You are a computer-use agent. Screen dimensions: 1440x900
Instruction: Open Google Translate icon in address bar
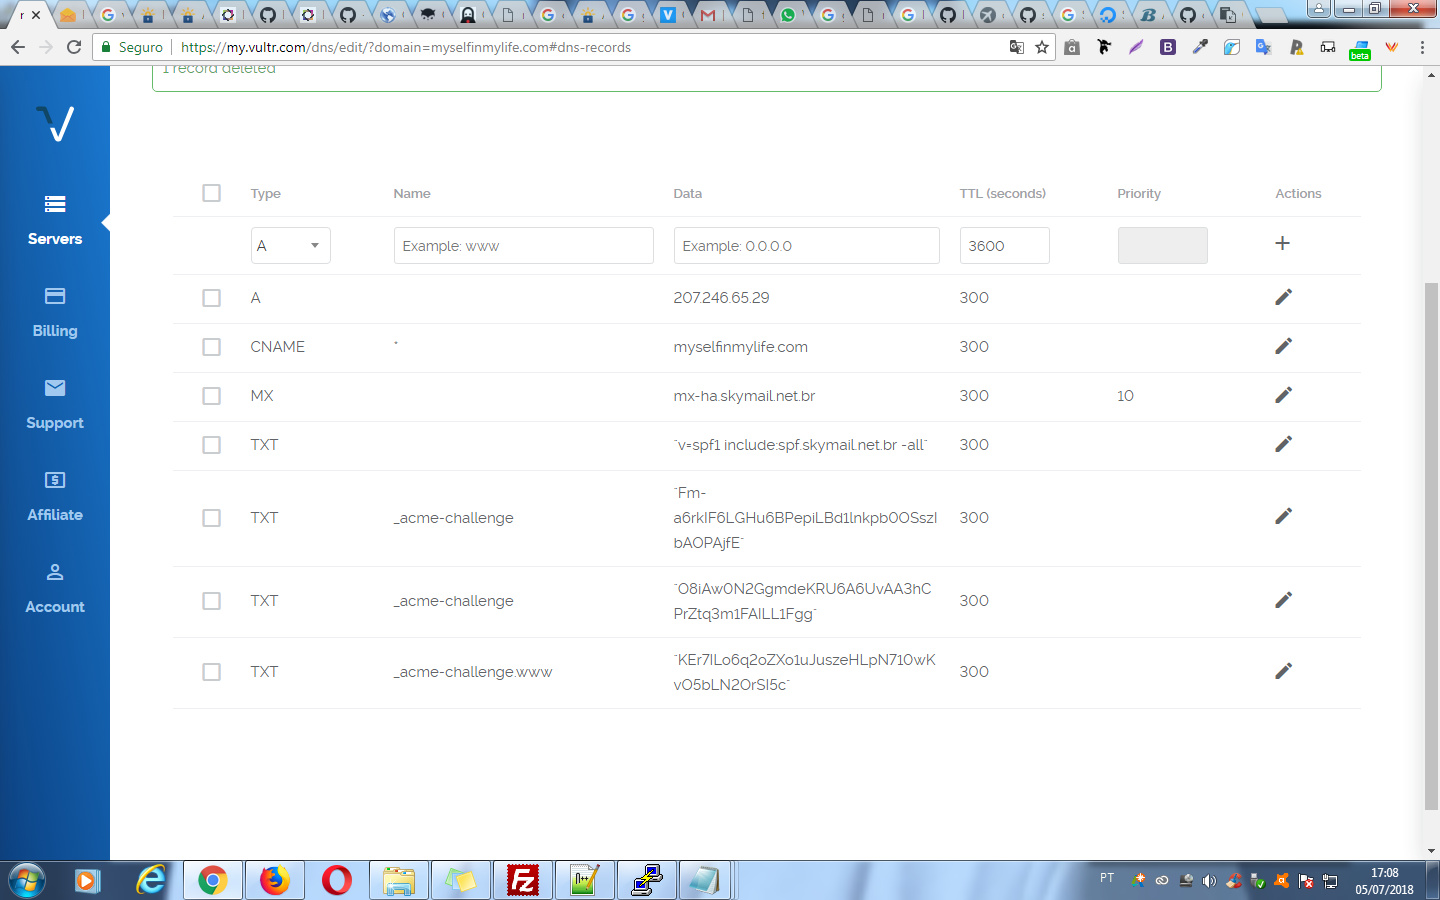[x=1016, y=47]
